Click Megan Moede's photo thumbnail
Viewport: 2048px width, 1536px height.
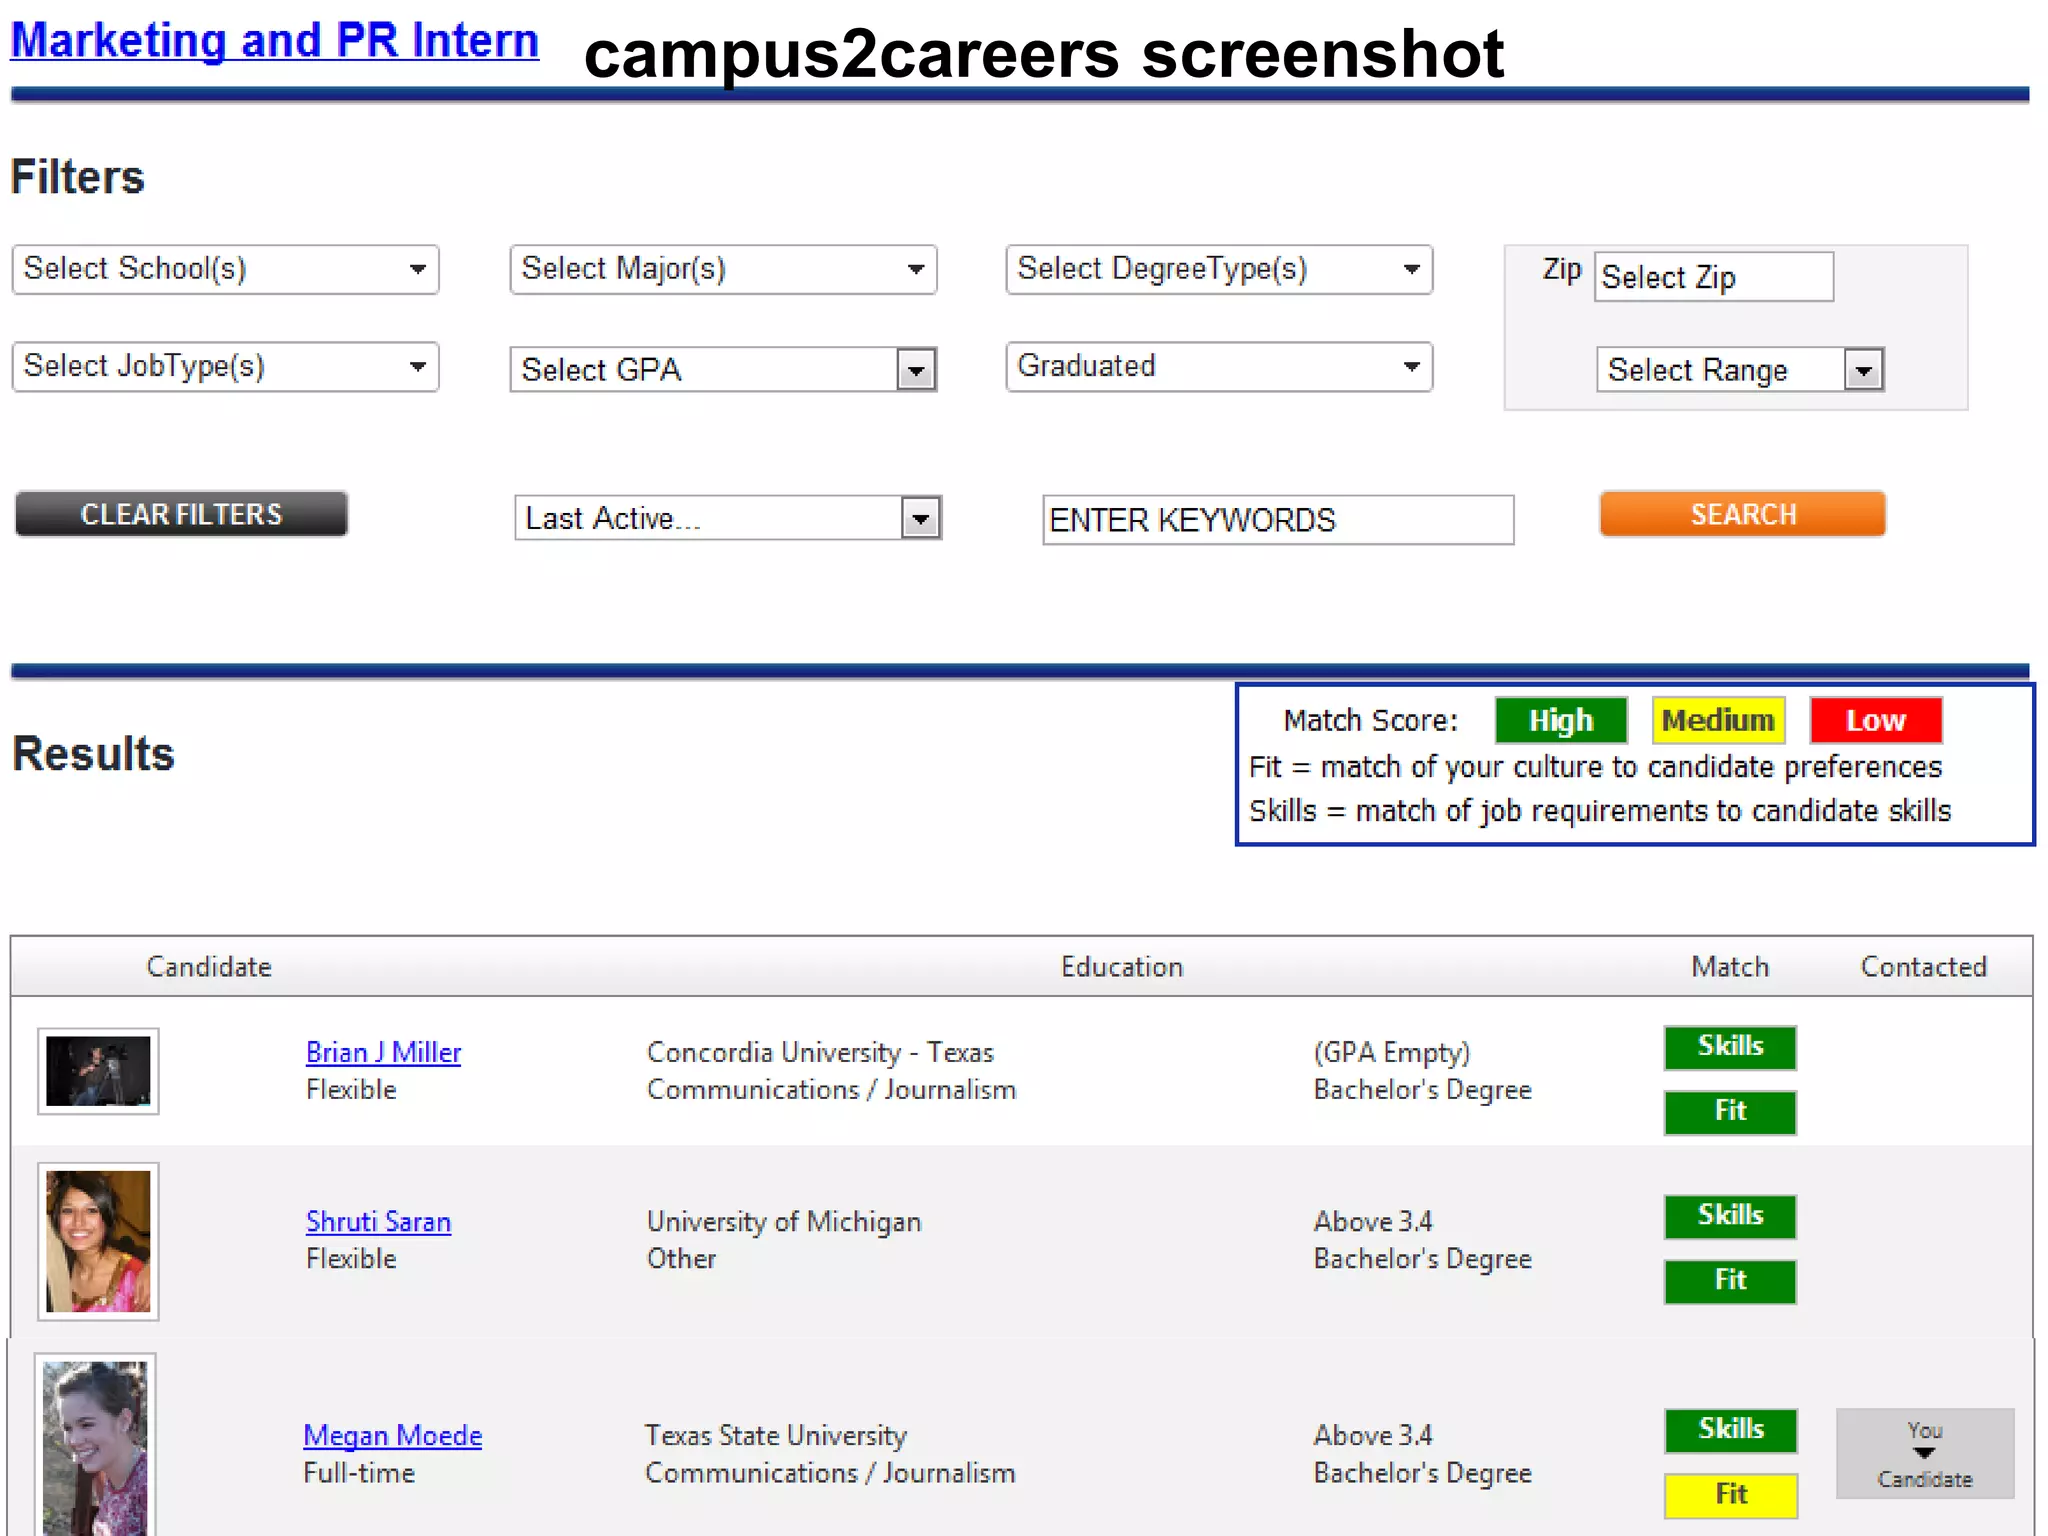pos(95,1446)
